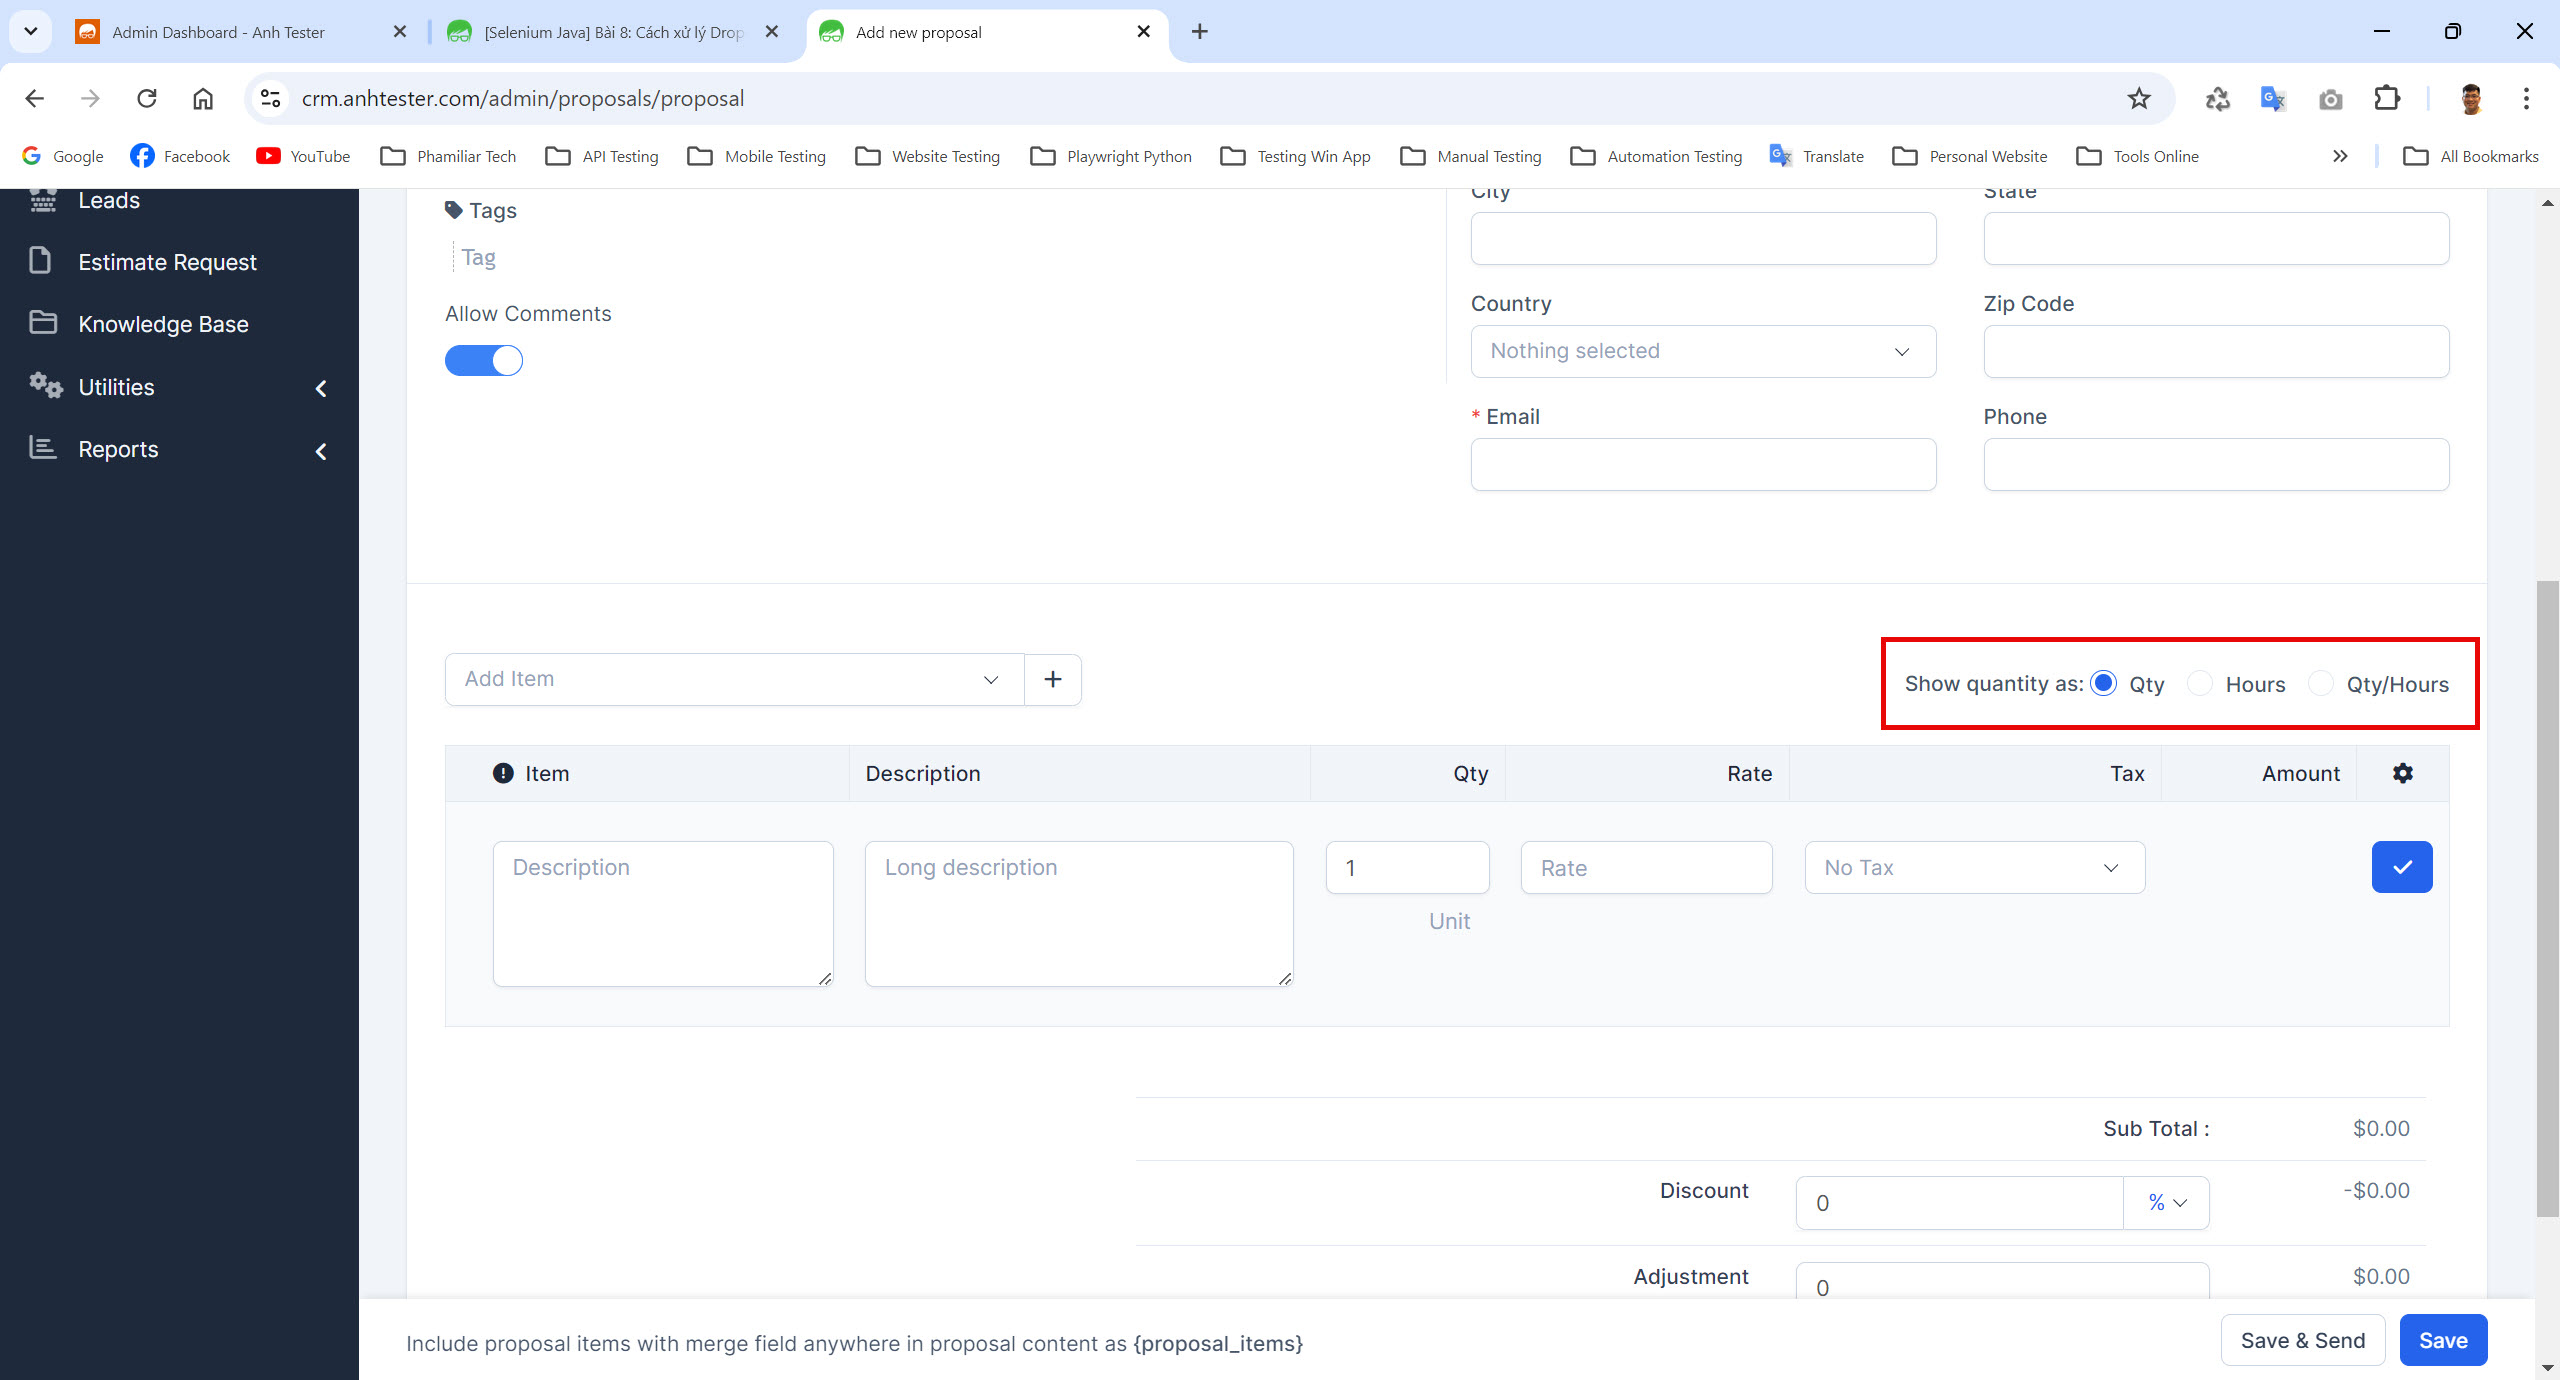
Task: Click the browser back arrow
Action: coord(35,98)
